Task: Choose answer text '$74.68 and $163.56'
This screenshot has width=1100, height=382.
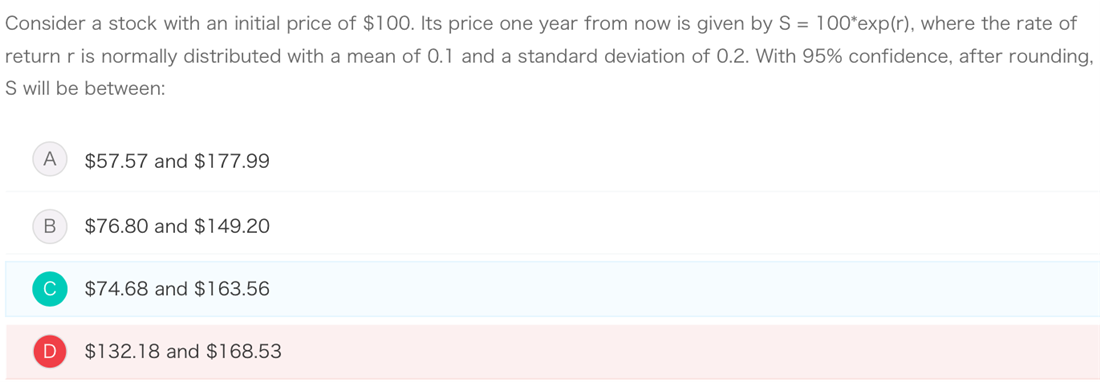Action: [177, 289]
